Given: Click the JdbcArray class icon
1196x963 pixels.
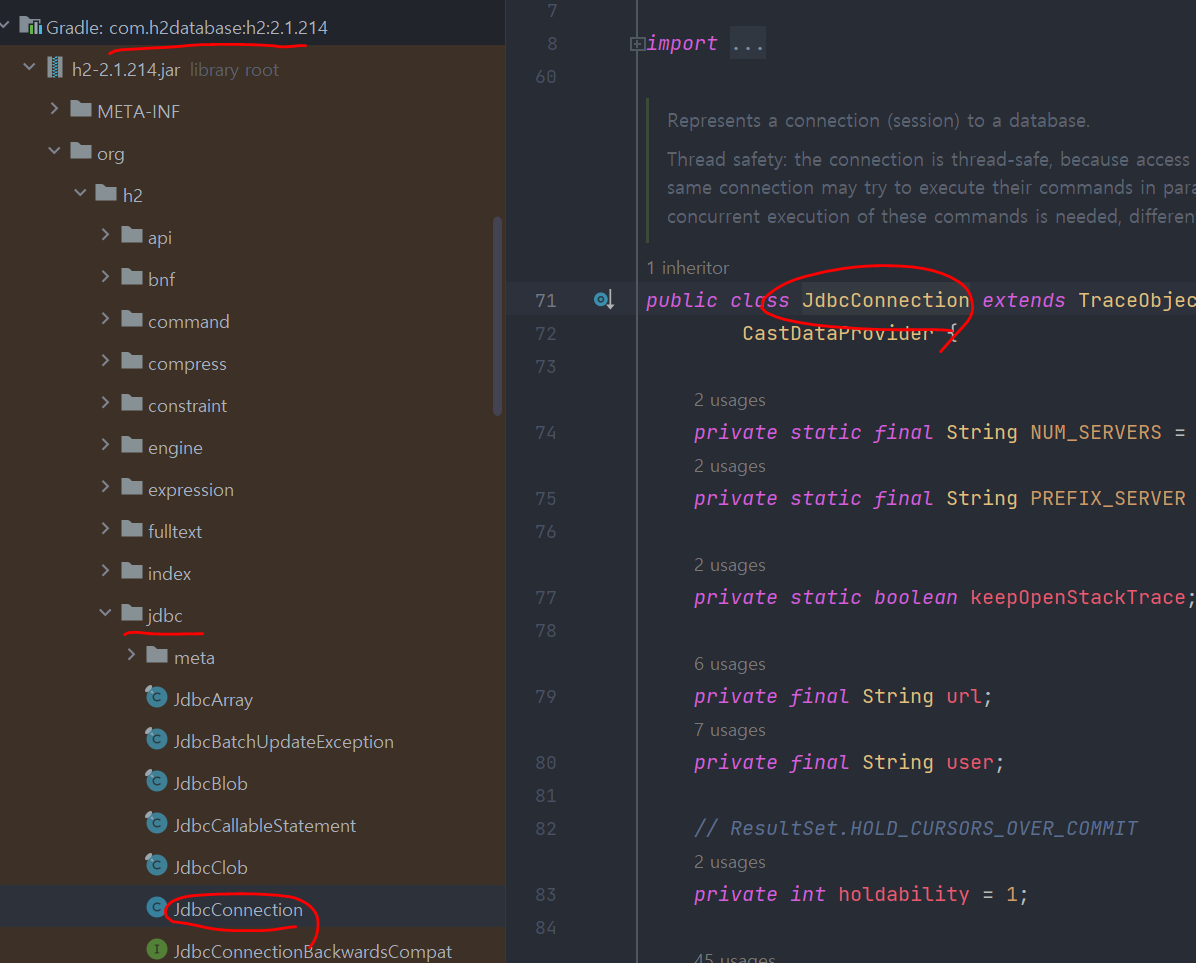Looking at the screenshot, I should (x=156, y=697).
